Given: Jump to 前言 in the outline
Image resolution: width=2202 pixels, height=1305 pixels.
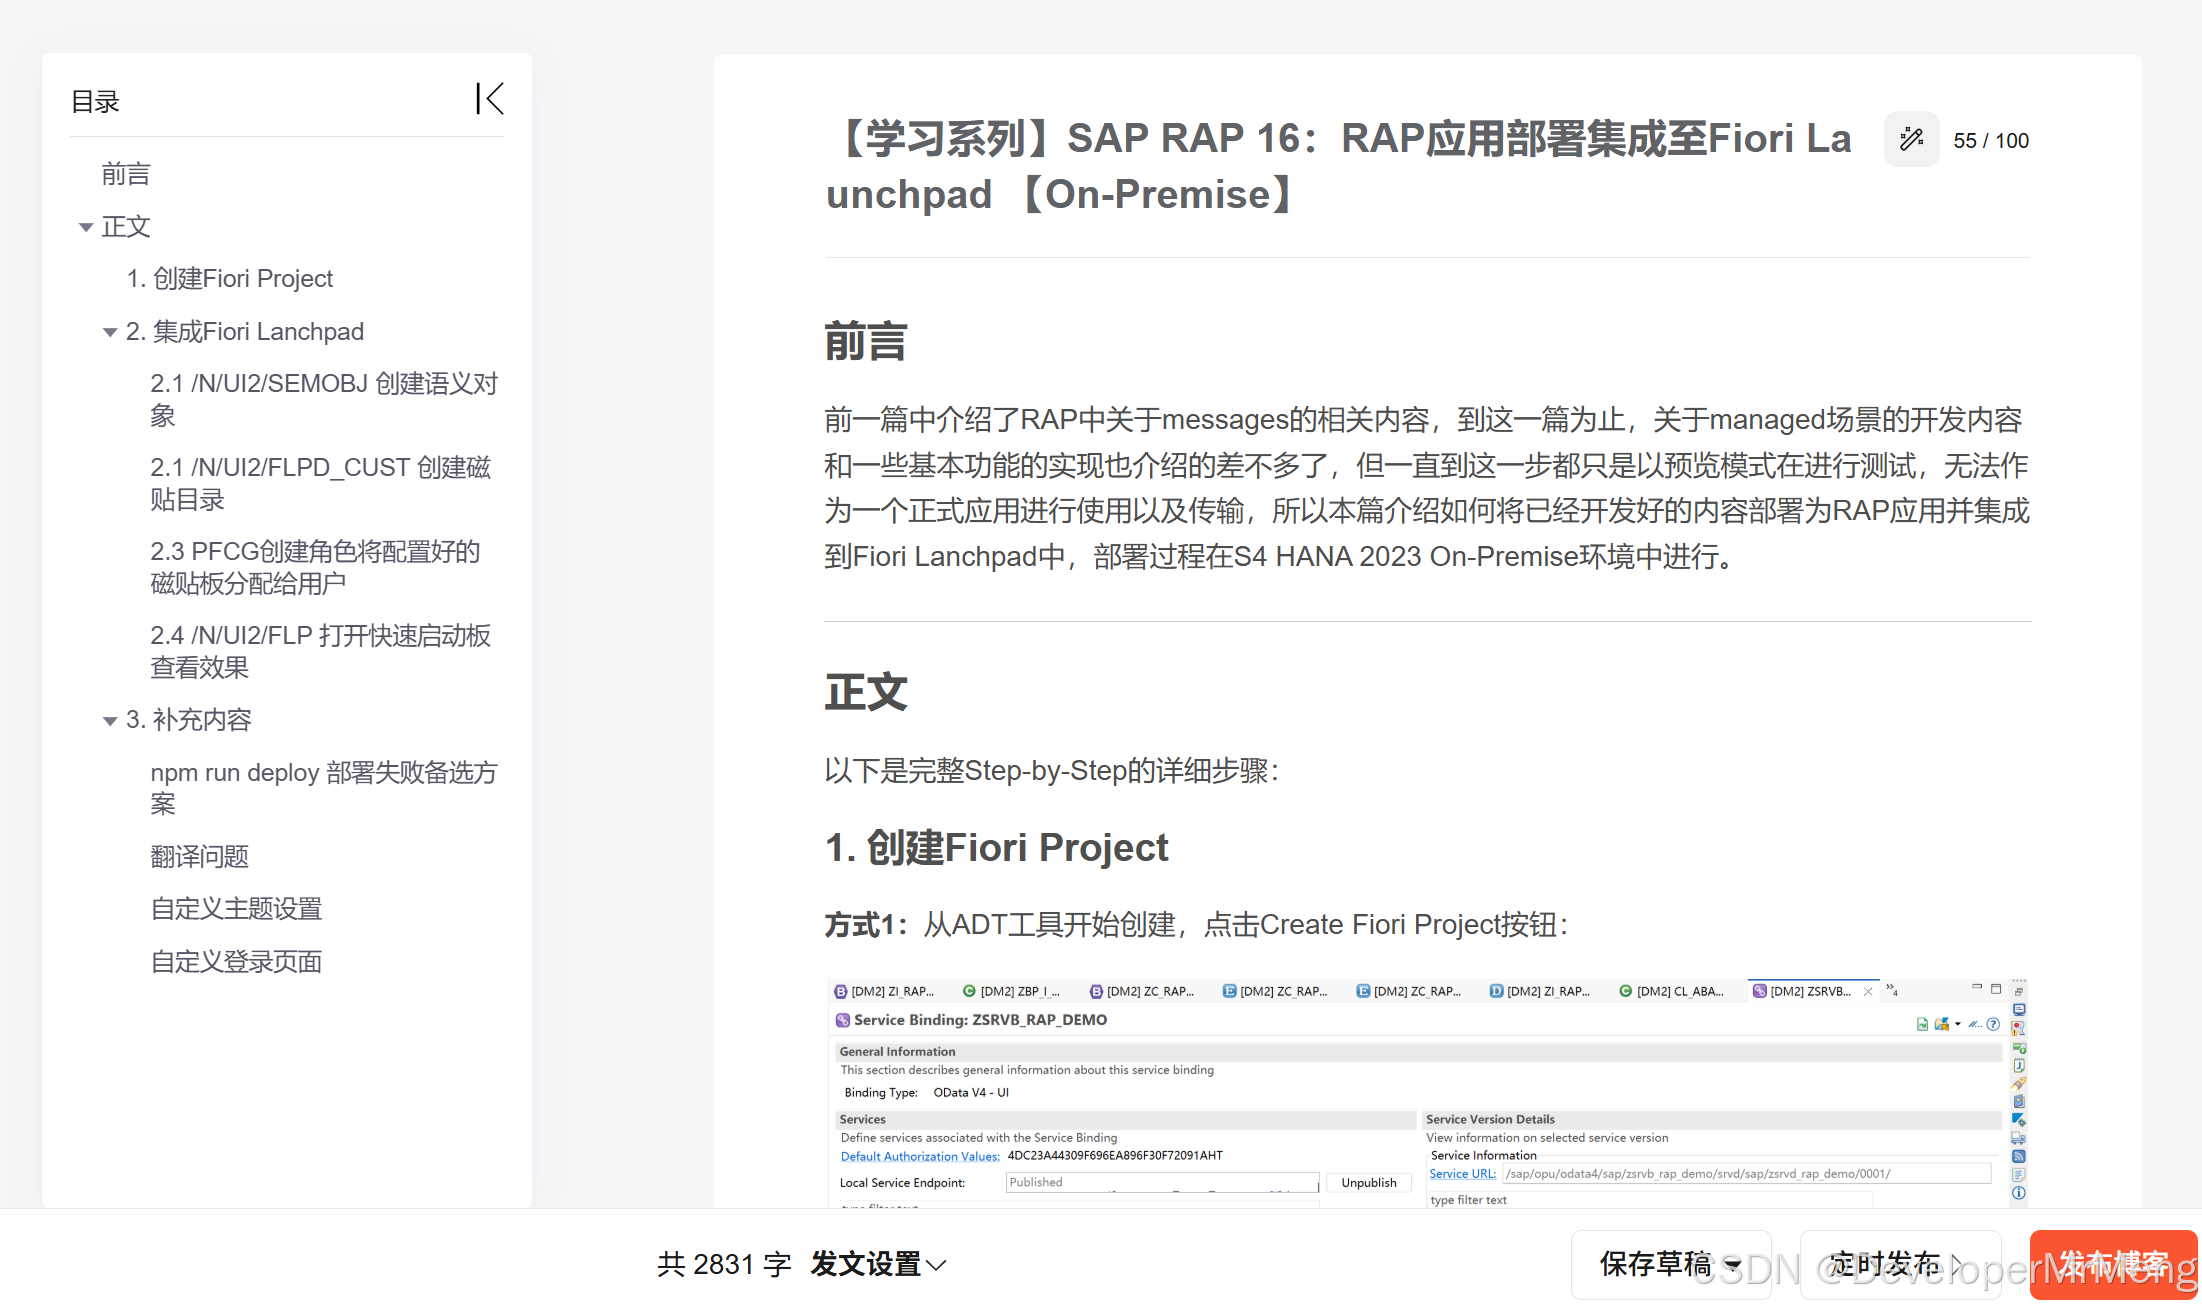Looking at the screenshot, I should tap(126, 174).
